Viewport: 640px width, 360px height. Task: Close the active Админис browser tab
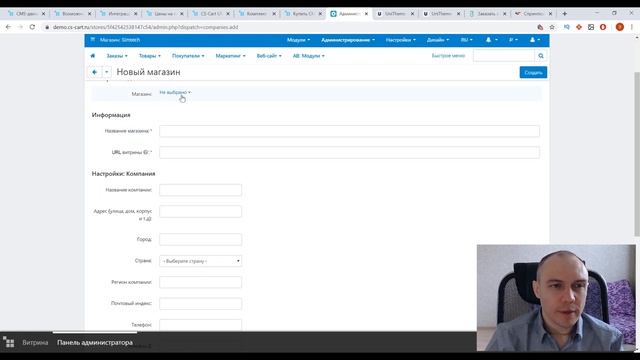point(366,13)
